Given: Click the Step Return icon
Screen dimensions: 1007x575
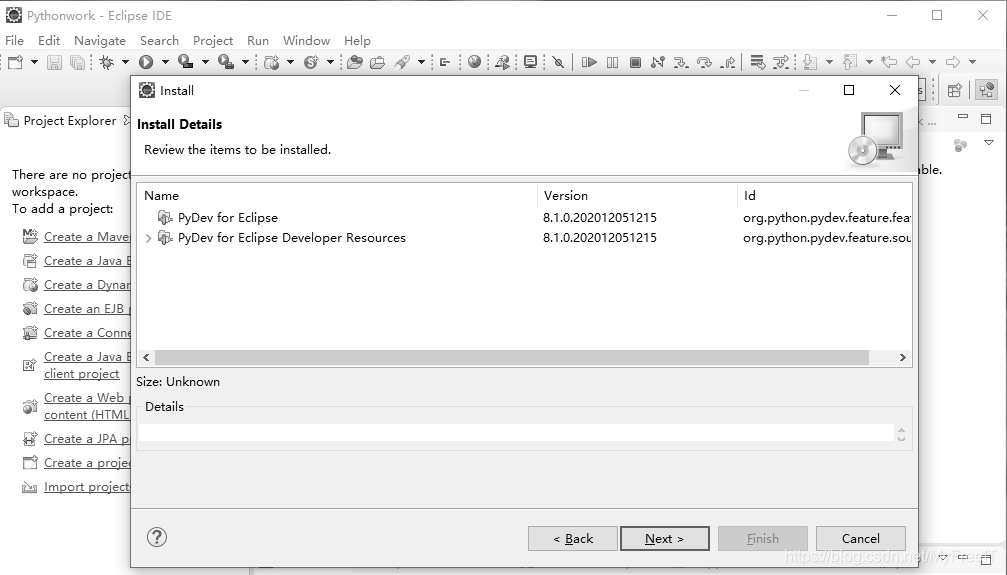Looking at the screenshot, I should (x=728, y=62).
